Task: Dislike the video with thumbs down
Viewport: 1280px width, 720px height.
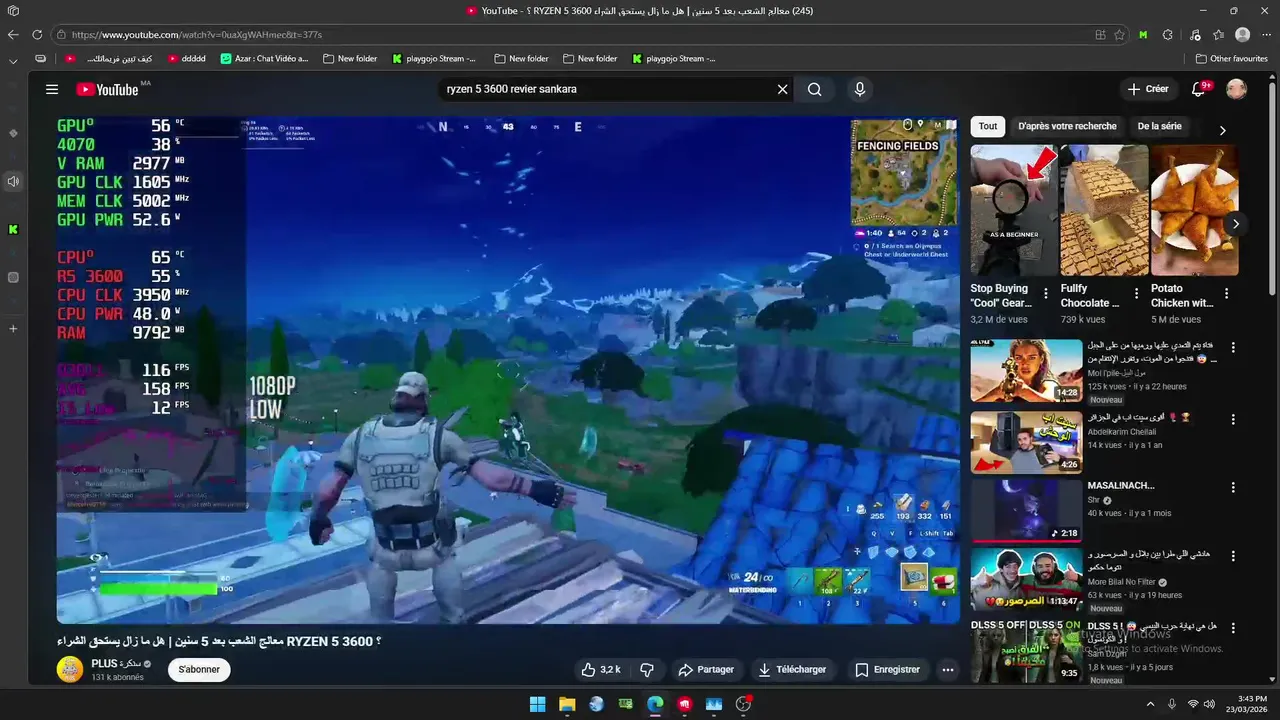Action: 647,669
